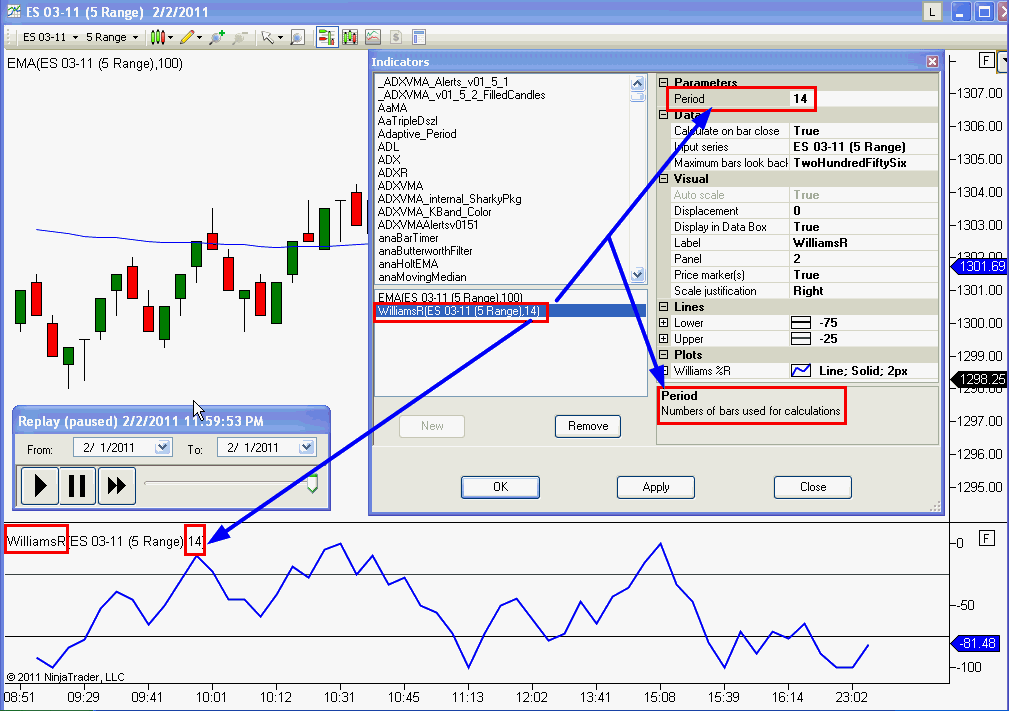The width and height of the screenshot is (1009, 711).
Task: Click the zoom out magnifier icon
Action: click(240, 37)
